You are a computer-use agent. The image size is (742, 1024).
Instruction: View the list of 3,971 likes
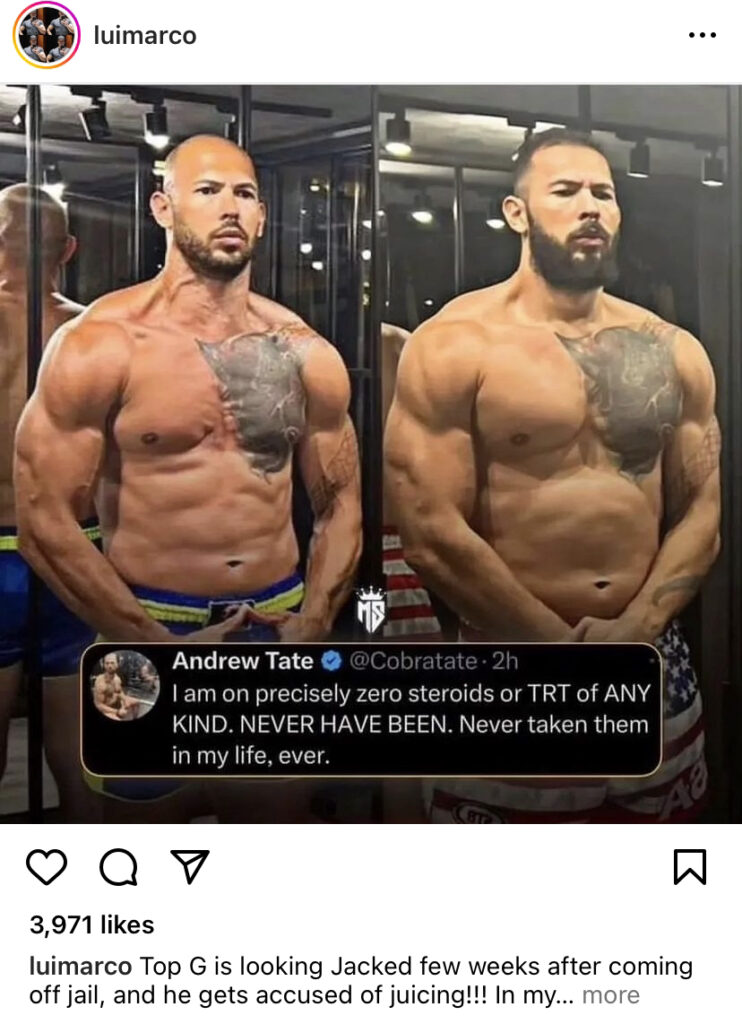(x=92, y=925)
